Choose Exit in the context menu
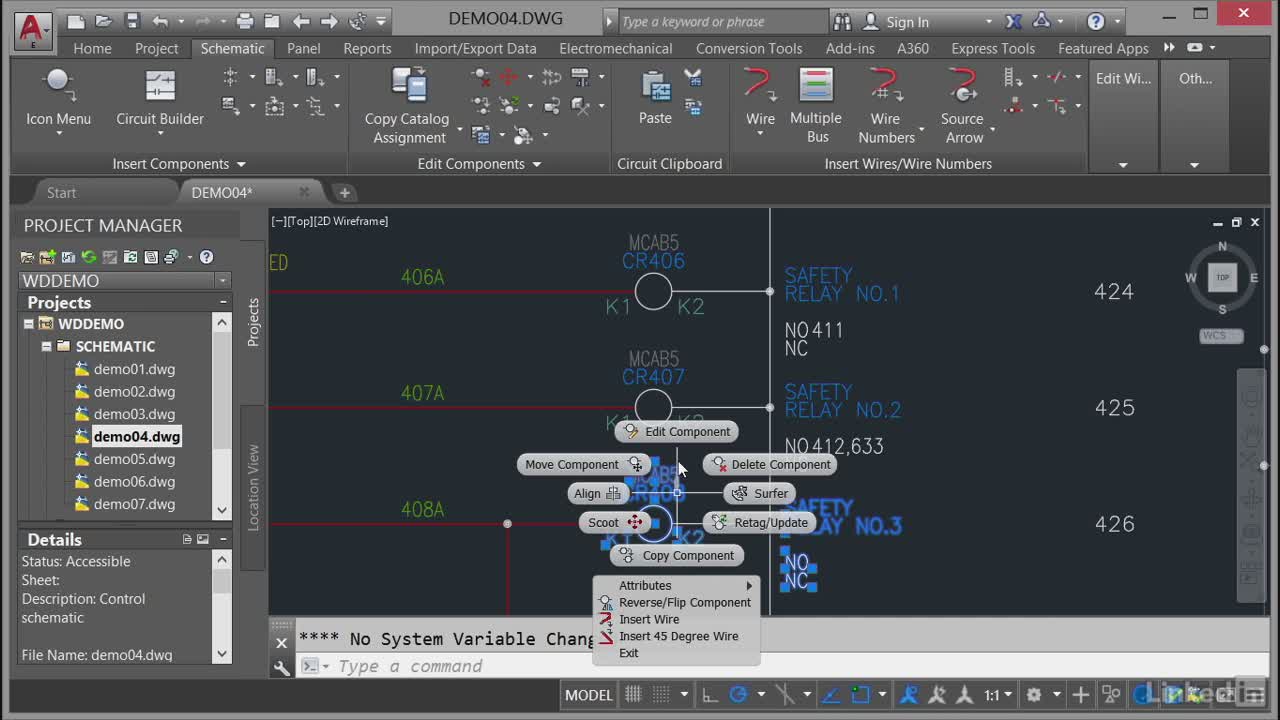This screenshot has height=720, width=1280. click(628, 653)
